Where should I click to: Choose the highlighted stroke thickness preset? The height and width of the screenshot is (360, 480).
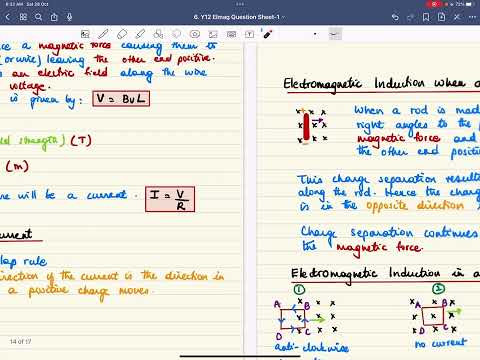335,34
